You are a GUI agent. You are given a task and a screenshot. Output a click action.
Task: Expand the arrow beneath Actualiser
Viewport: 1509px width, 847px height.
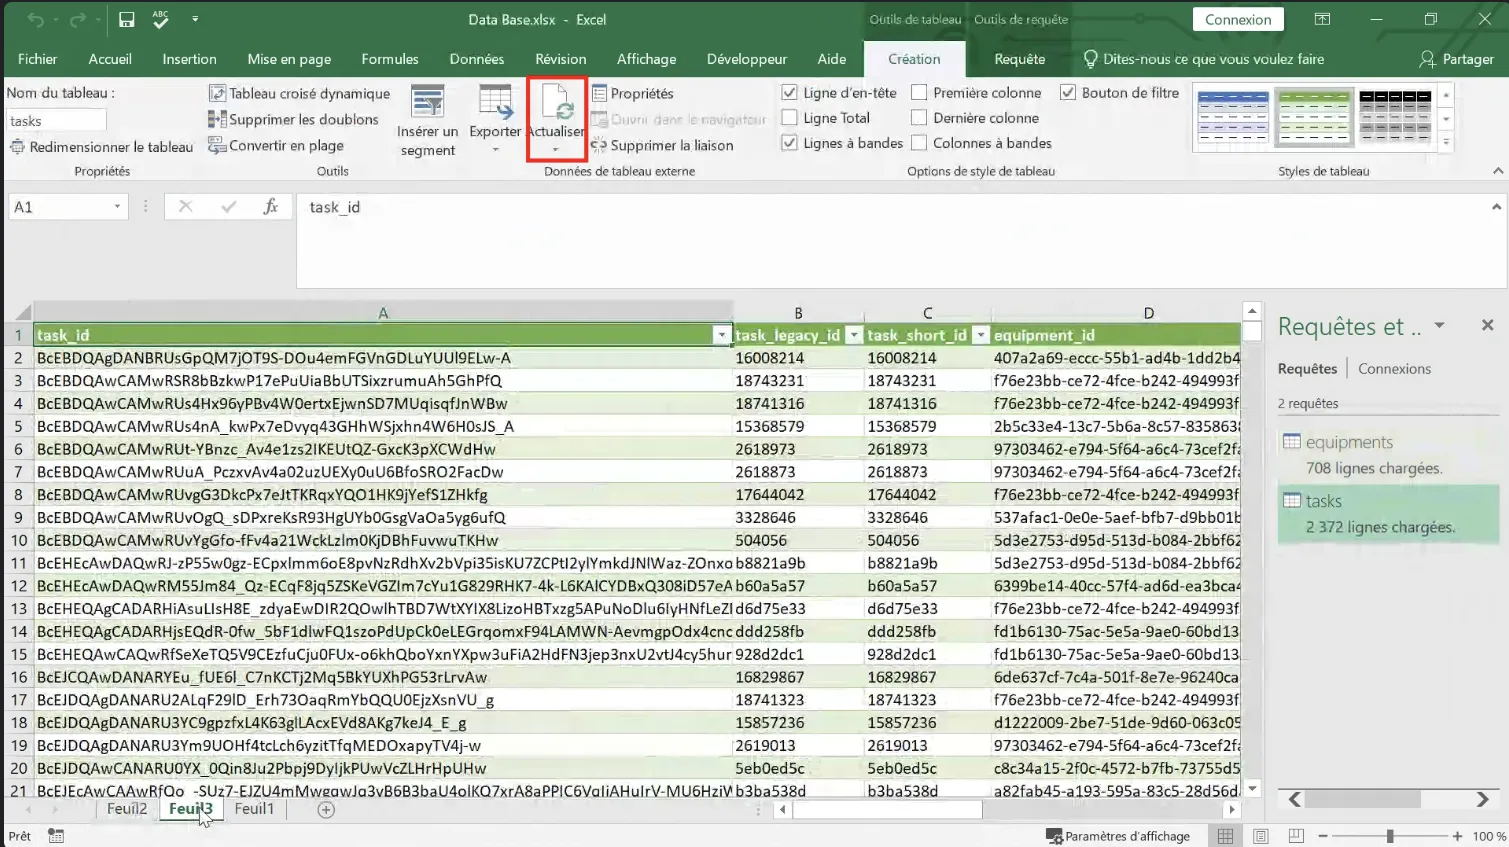[x=555, y=150]
